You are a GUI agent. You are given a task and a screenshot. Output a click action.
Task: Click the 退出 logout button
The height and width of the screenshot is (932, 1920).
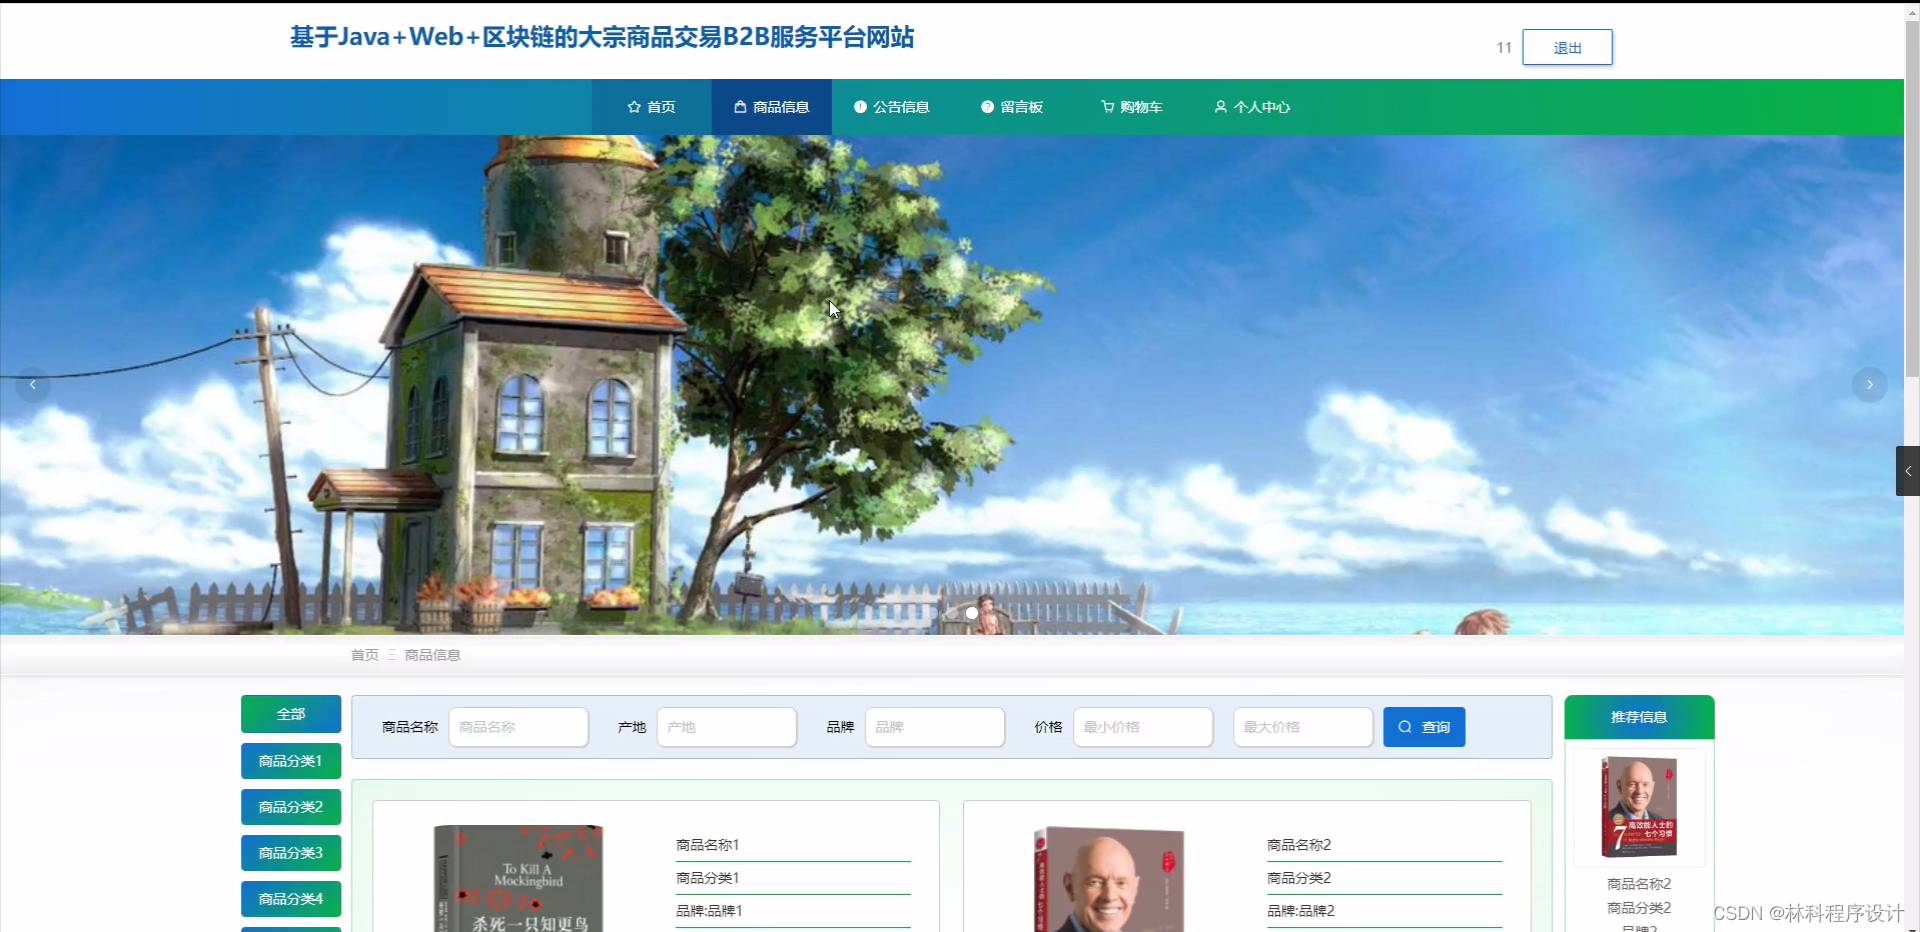coord(1567,47)
